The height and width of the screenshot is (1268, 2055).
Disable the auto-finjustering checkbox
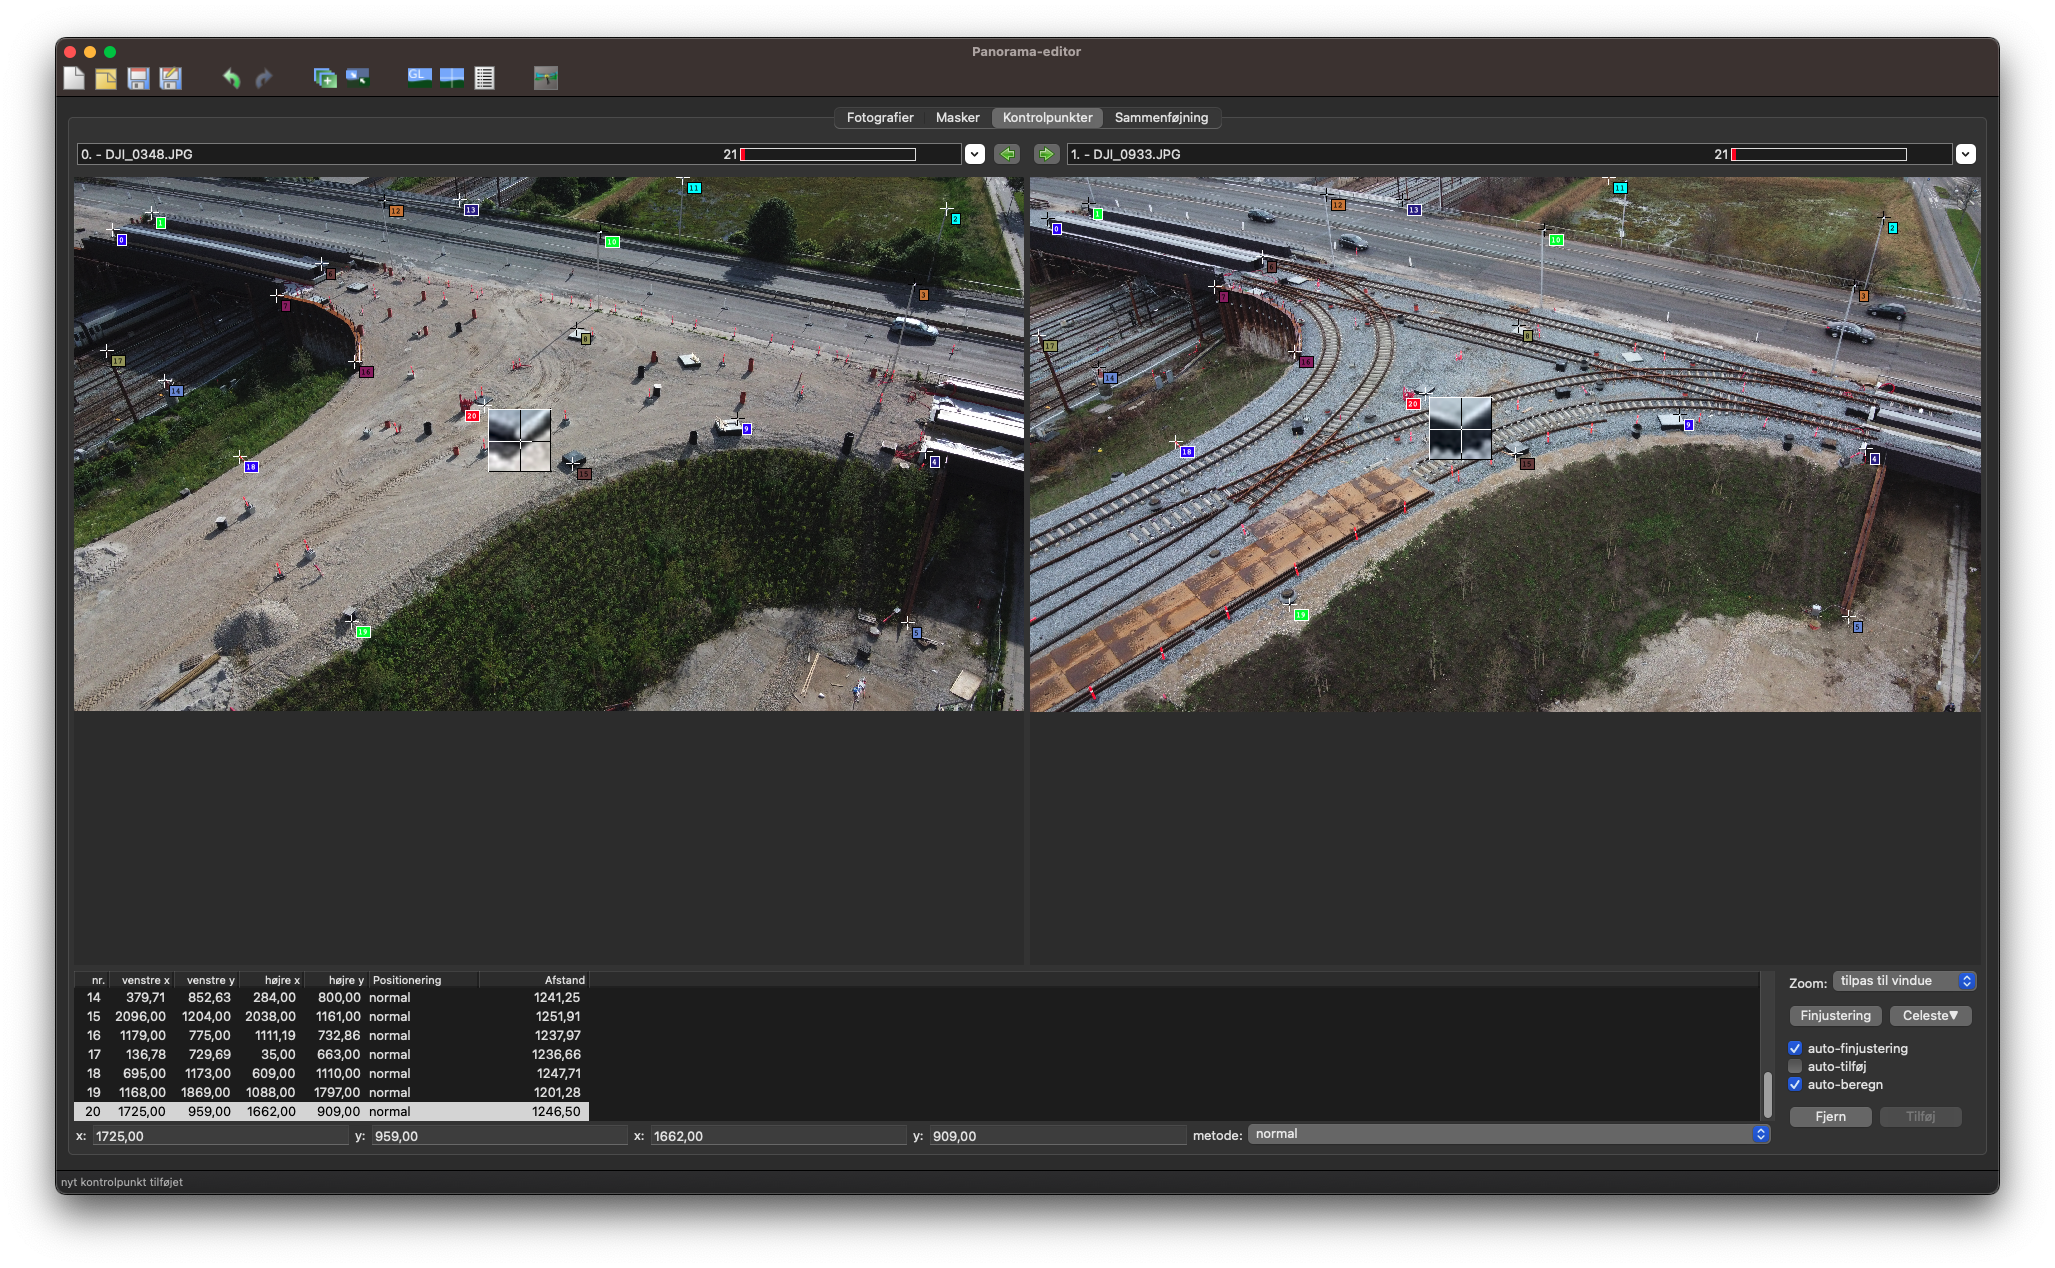(1795, 1048)
